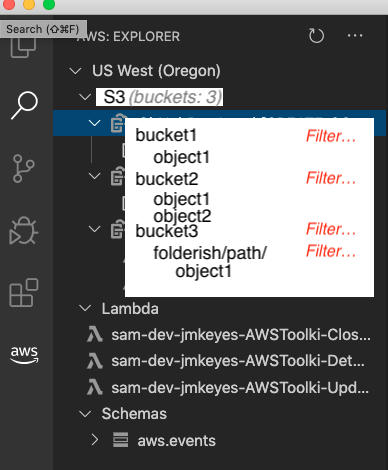Viewport: 388px width, 470px height.
Task: Collapse the Schemas section
Action: [x=85, y=414]
